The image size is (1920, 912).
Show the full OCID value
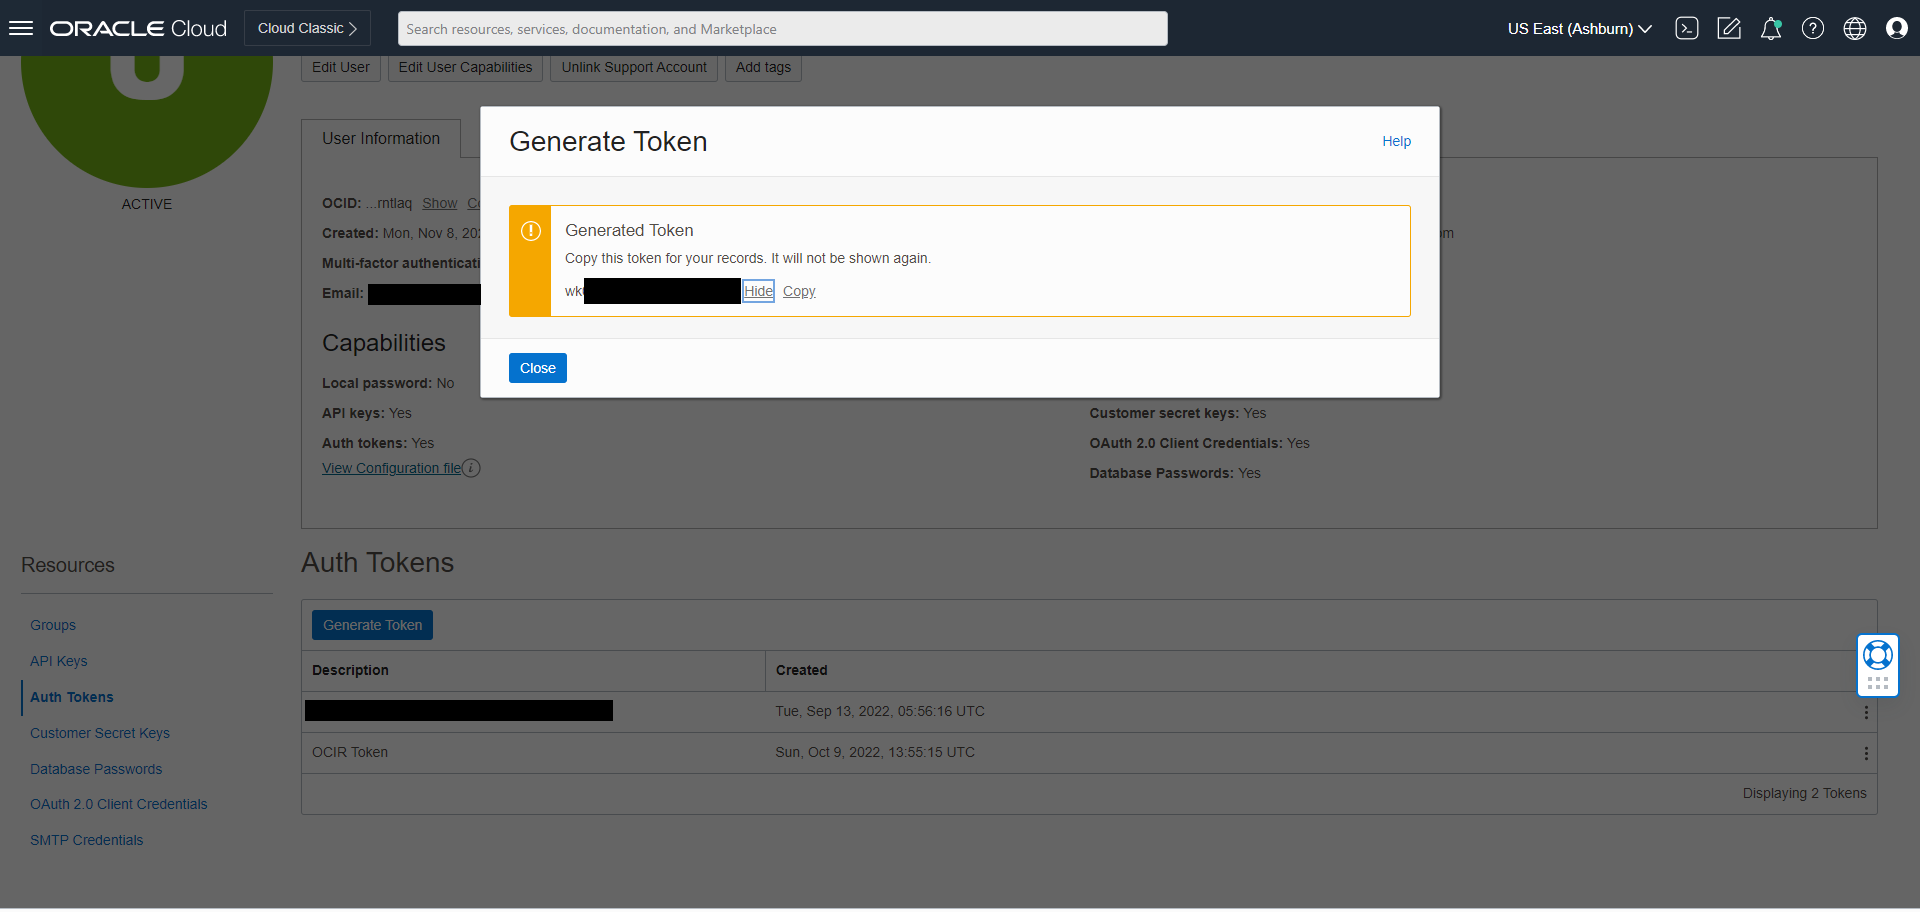[x=440, y=203]
